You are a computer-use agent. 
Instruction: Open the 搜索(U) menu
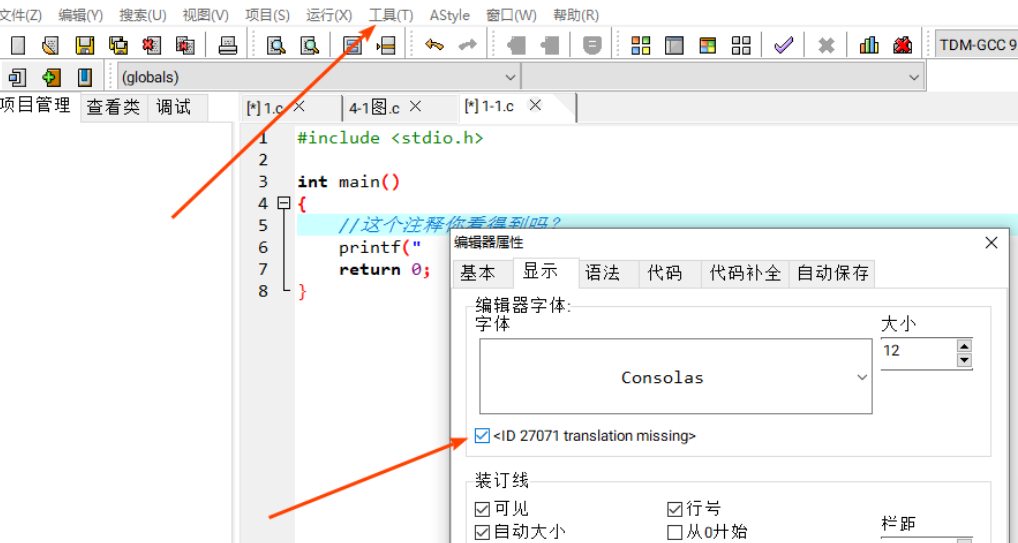[x=143, y=15]
